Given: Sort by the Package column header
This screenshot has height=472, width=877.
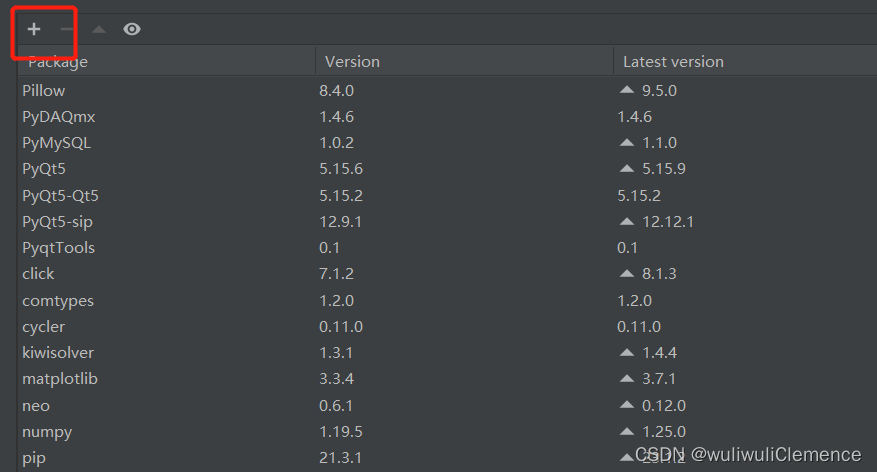Looking at the screenshot, I should coord(166,62).
